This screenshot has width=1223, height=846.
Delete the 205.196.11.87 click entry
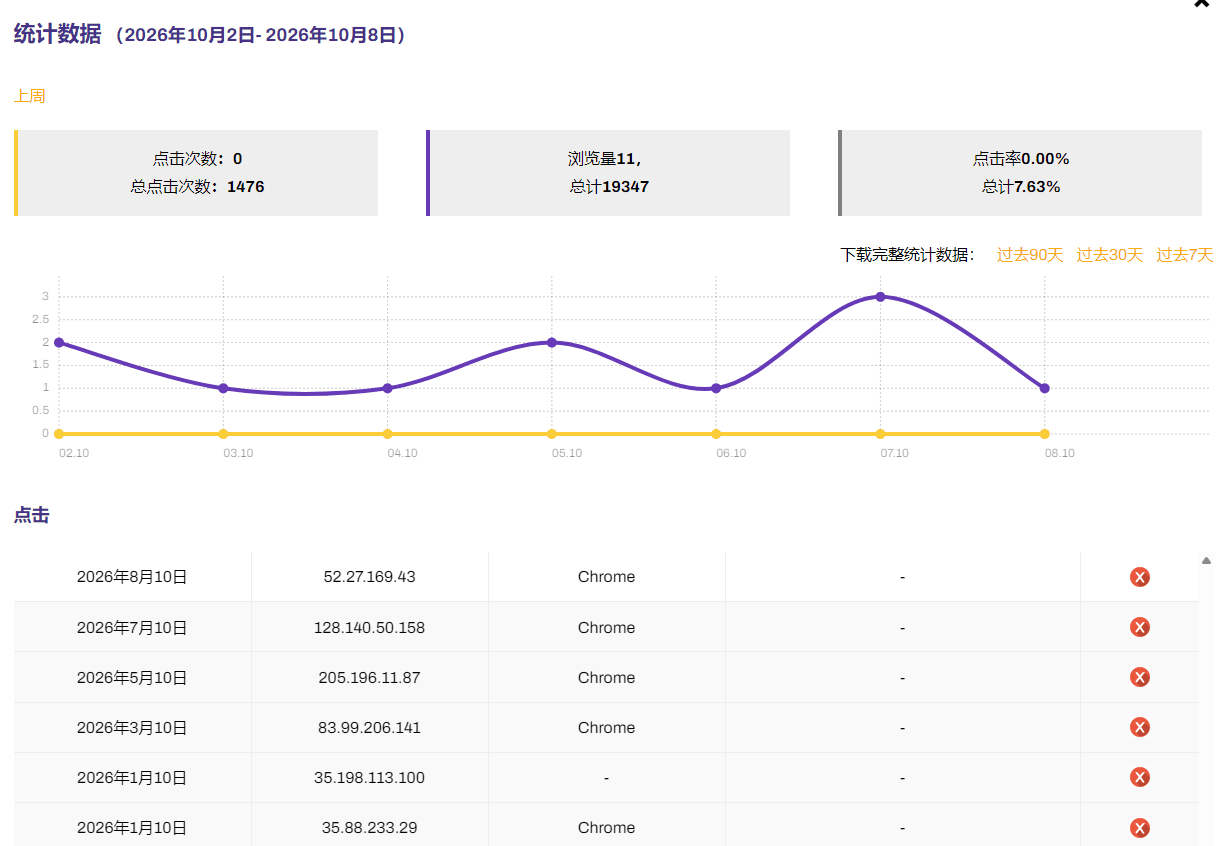point(1139,677)
